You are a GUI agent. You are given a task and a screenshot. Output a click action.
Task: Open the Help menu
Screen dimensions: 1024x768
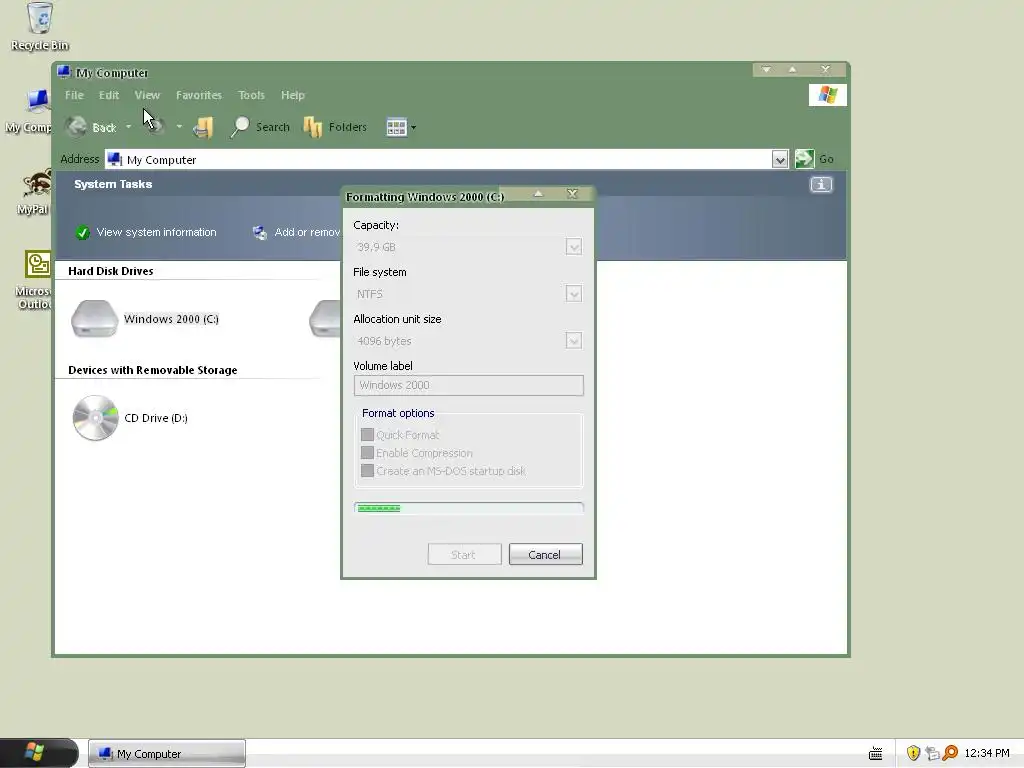(x=293, y=95)
